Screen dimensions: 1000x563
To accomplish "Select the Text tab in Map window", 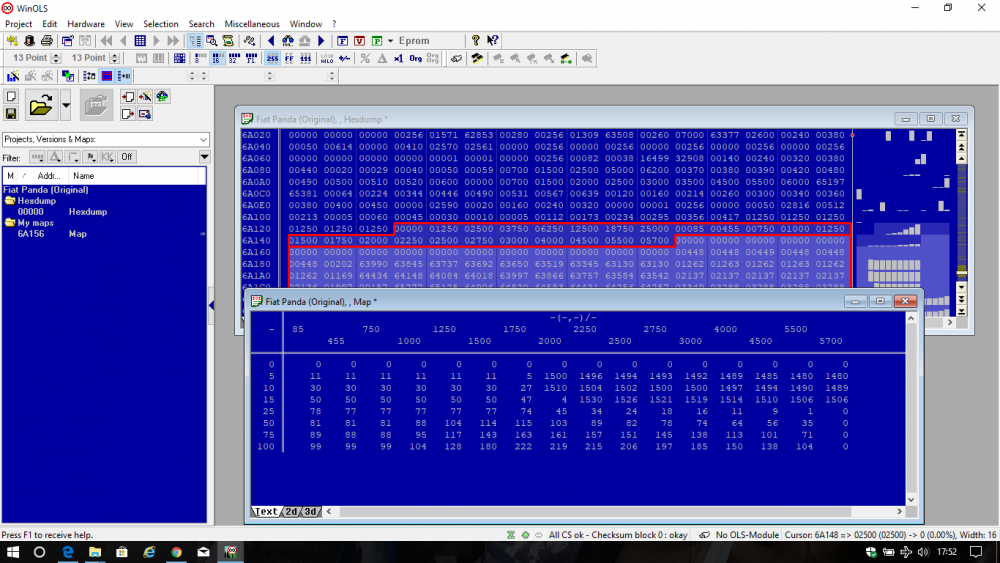I will point(266,511).
